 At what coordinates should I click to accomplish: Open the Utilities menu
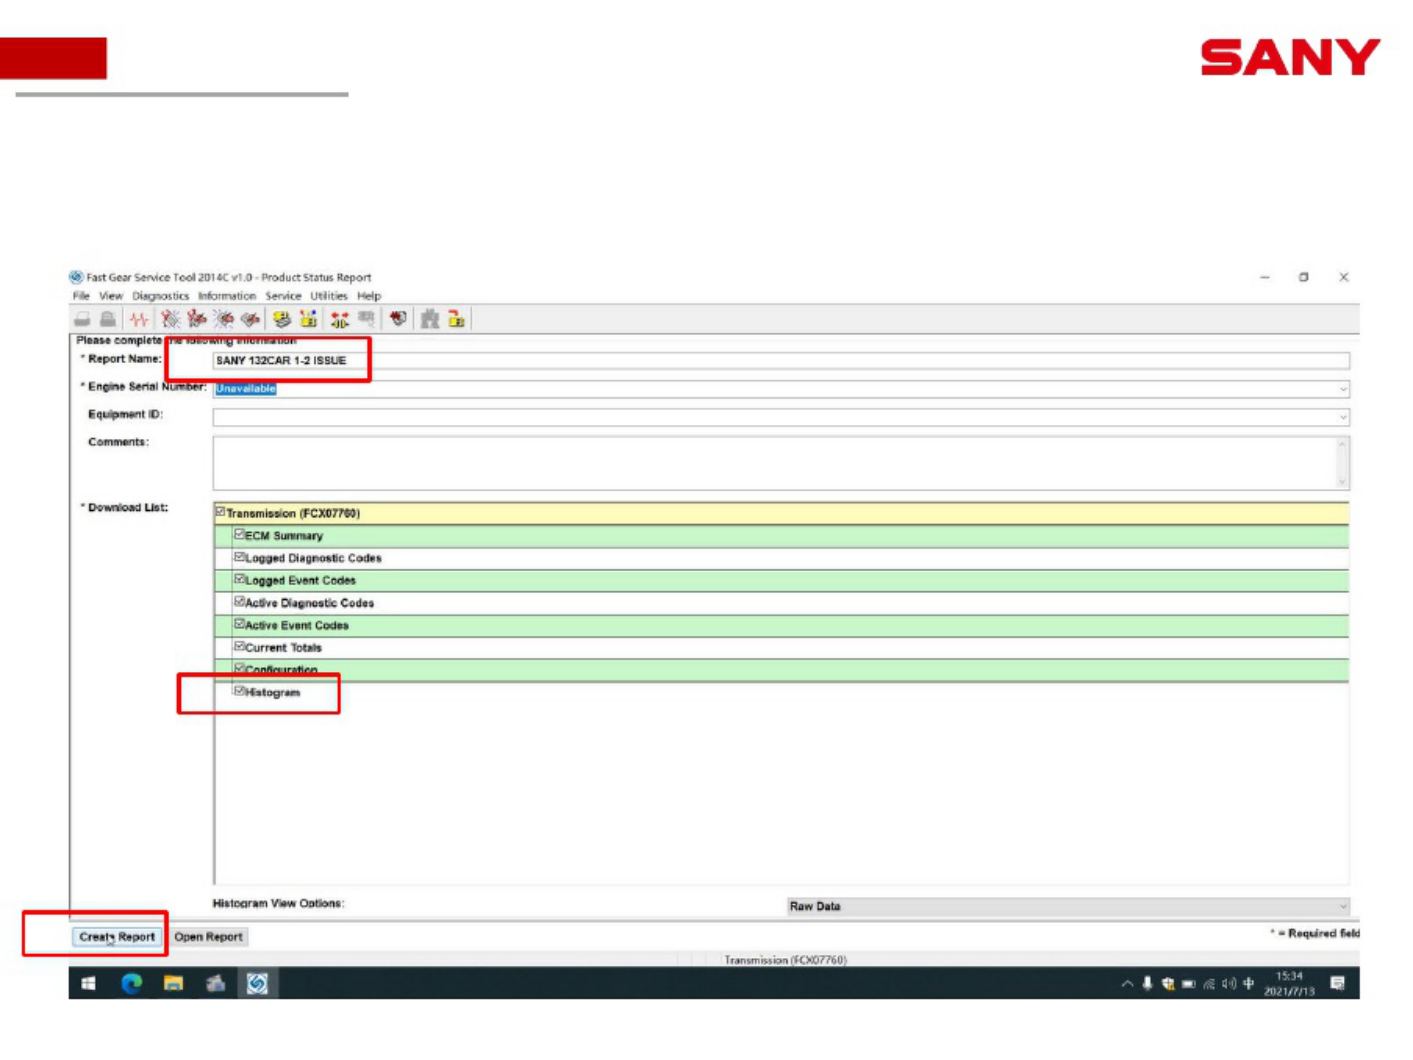[x=328, y=296]
